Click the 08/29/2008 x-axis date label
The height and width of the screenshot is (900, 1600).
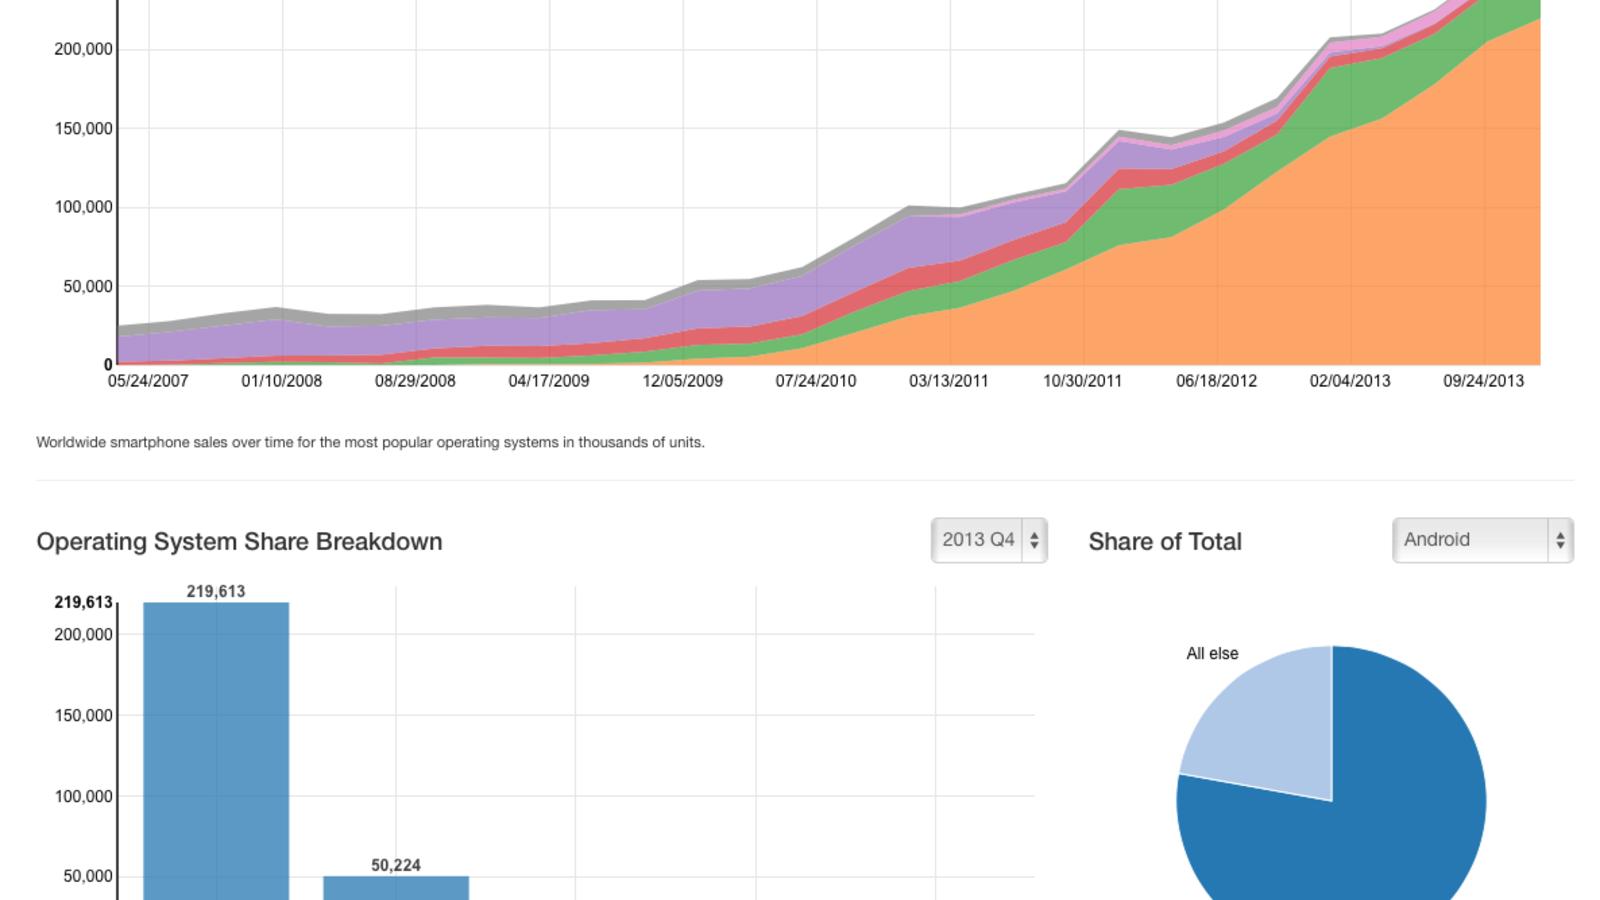(415, 381)
